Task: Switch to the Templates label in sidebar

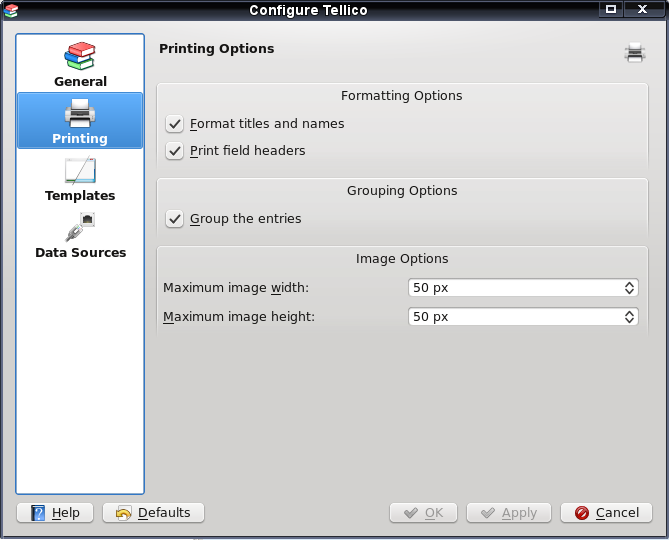Action: [80, 195]
